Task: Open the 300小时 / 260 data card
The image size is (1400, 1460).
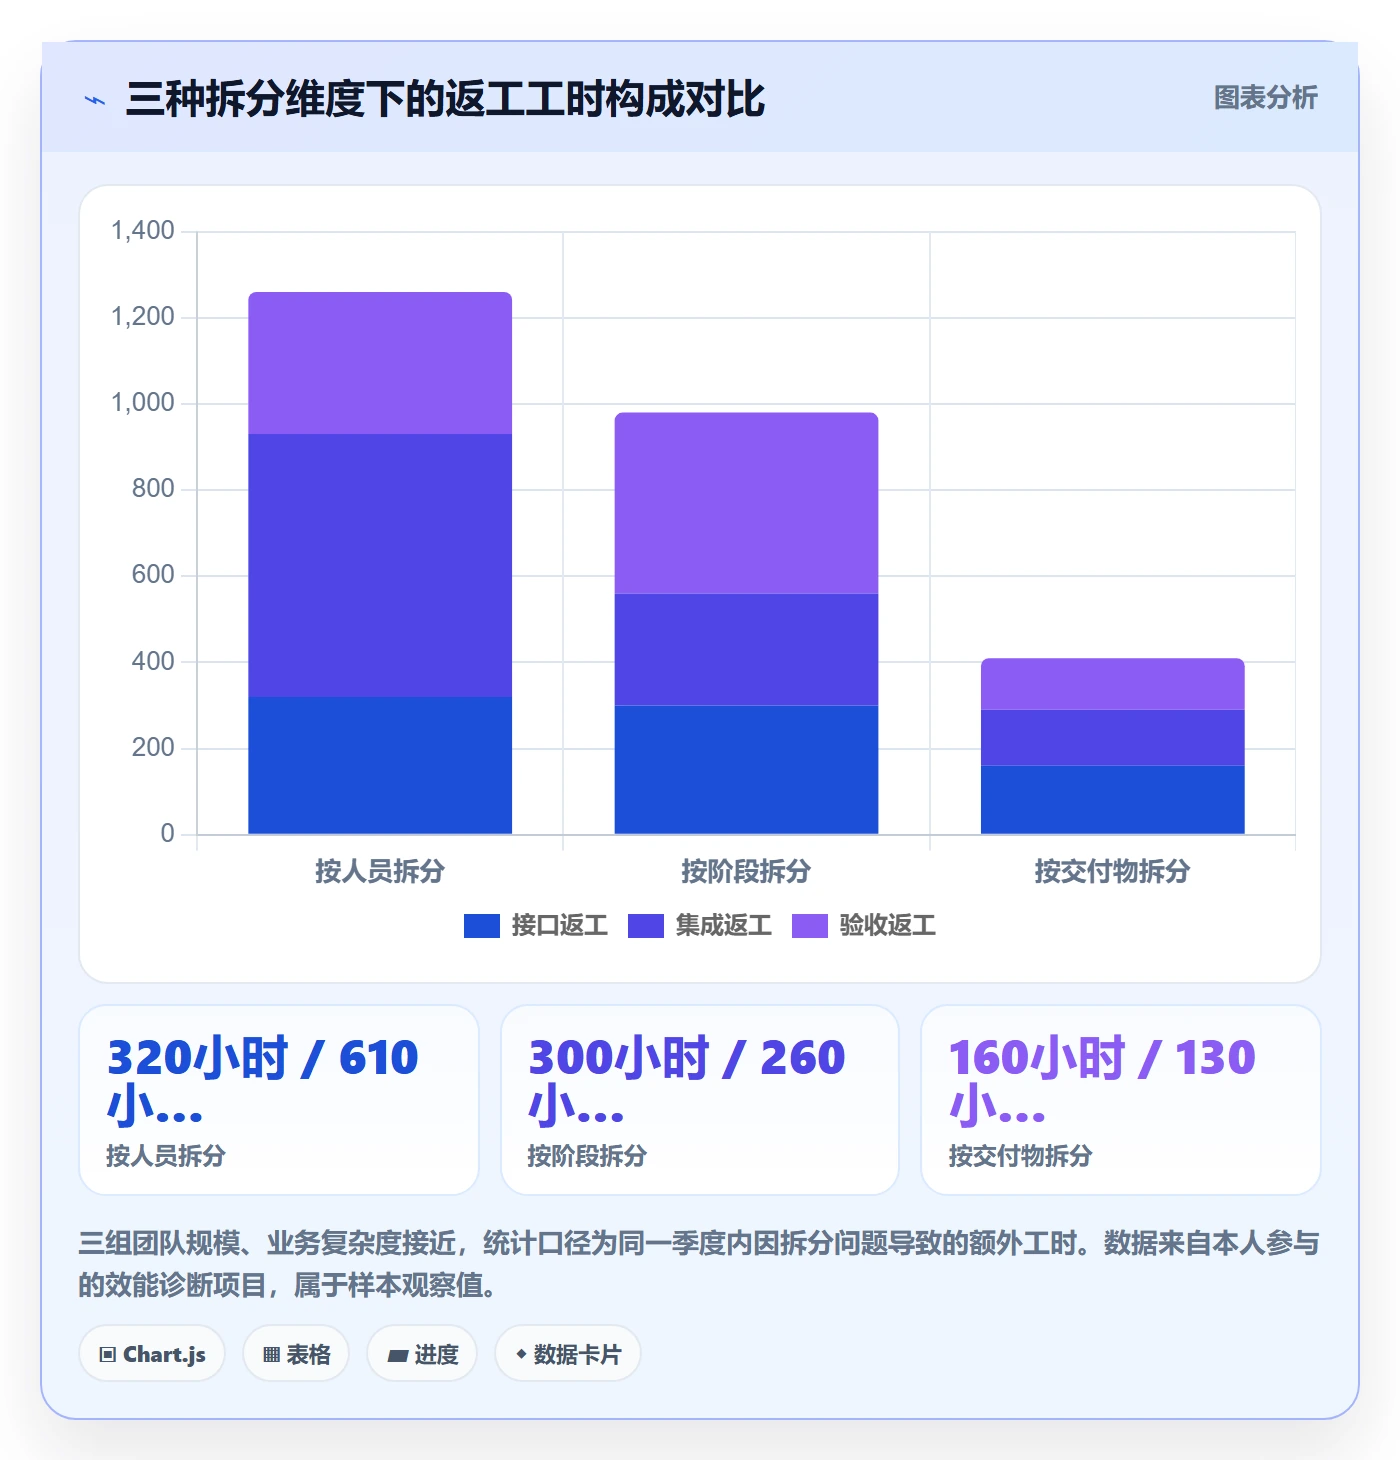Action: (x=700, y=1100)
